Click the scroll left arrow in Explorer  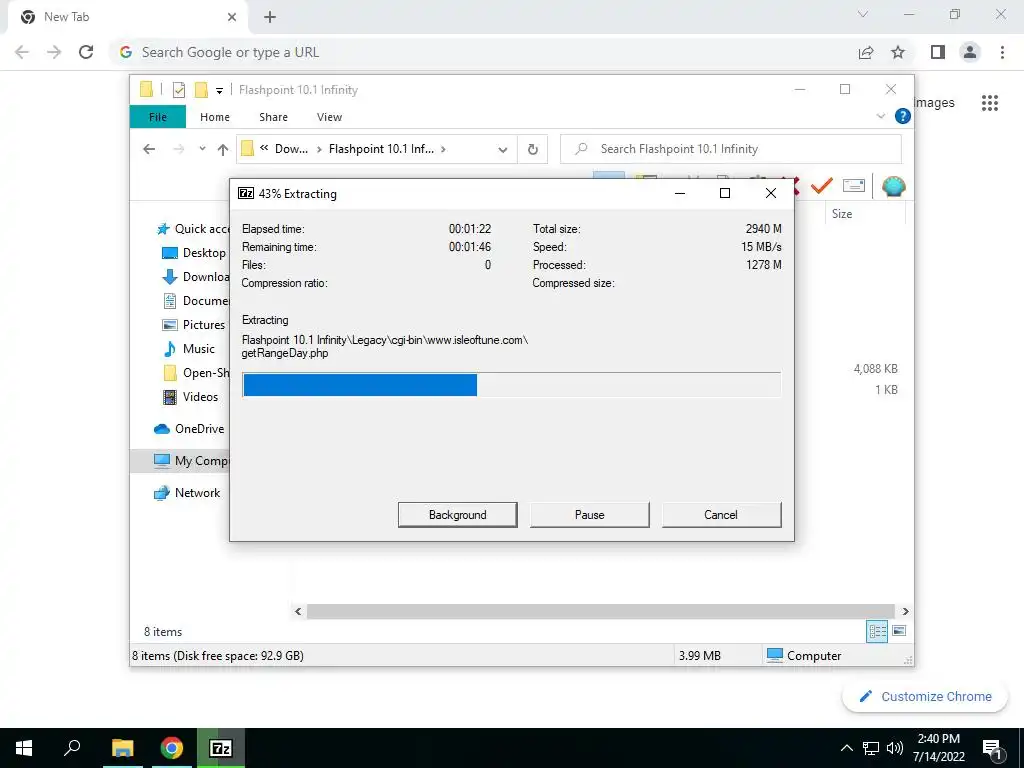click(x=298, y=611)
